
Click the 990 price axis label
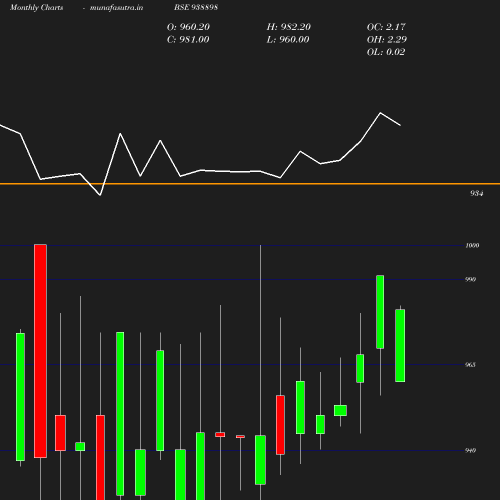click(x=470, y=279)
